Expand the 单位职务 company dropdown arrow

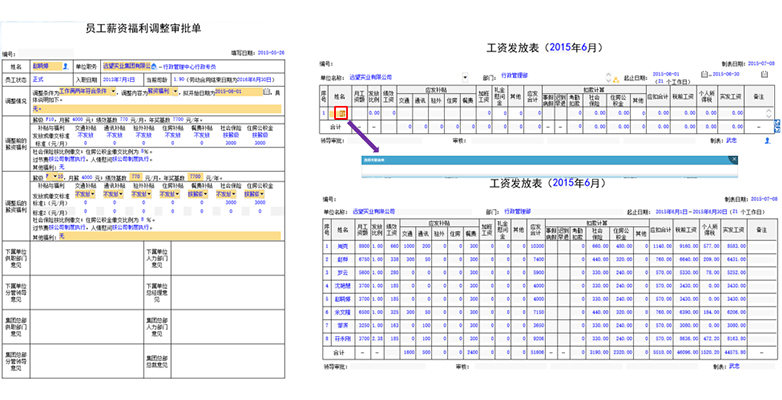(x=154, y=65)
